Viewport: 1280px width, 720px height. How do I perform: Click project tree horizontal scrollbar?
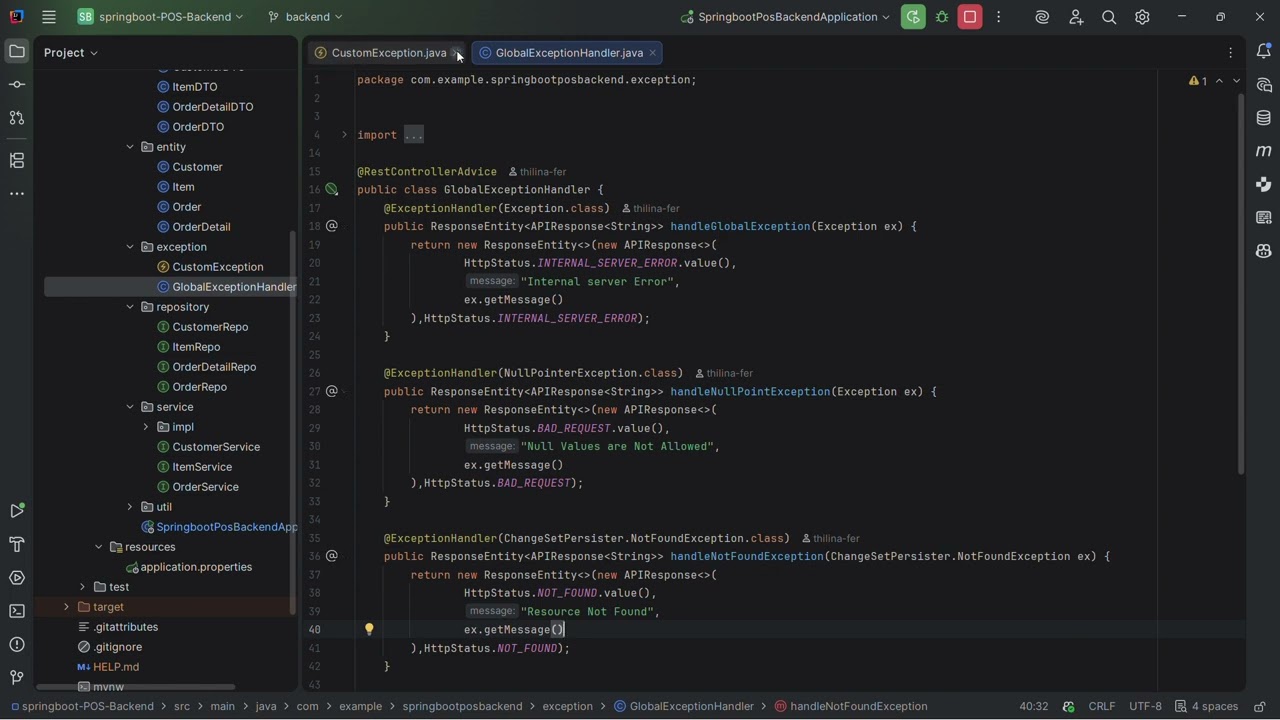(x=135, y=687)
